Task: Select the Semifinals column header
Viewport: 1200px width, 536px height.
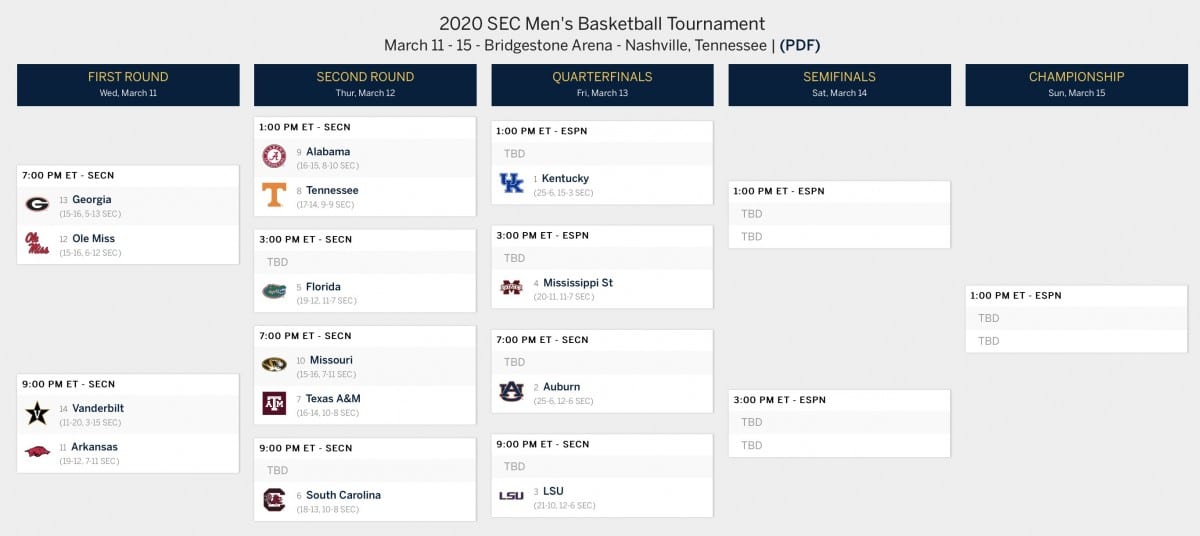Action: pos(839,85)
